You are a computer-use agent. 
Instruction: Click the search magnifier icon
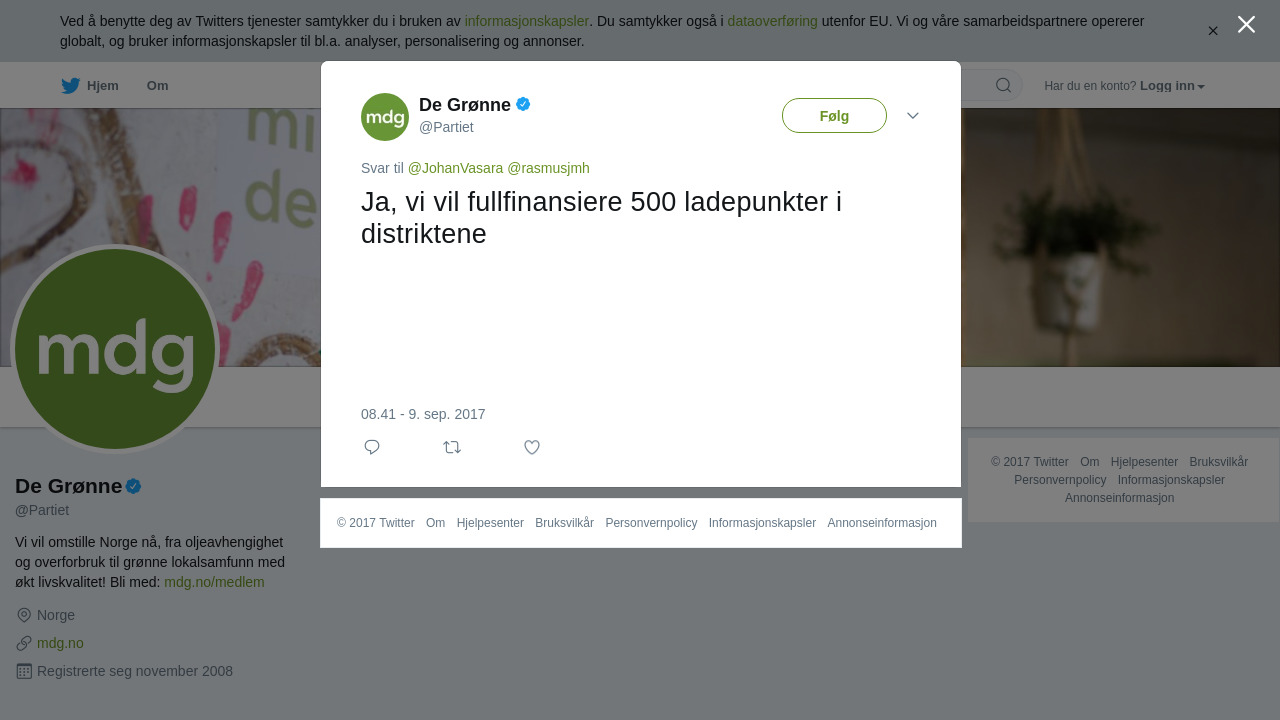[x=1003, y=85]
